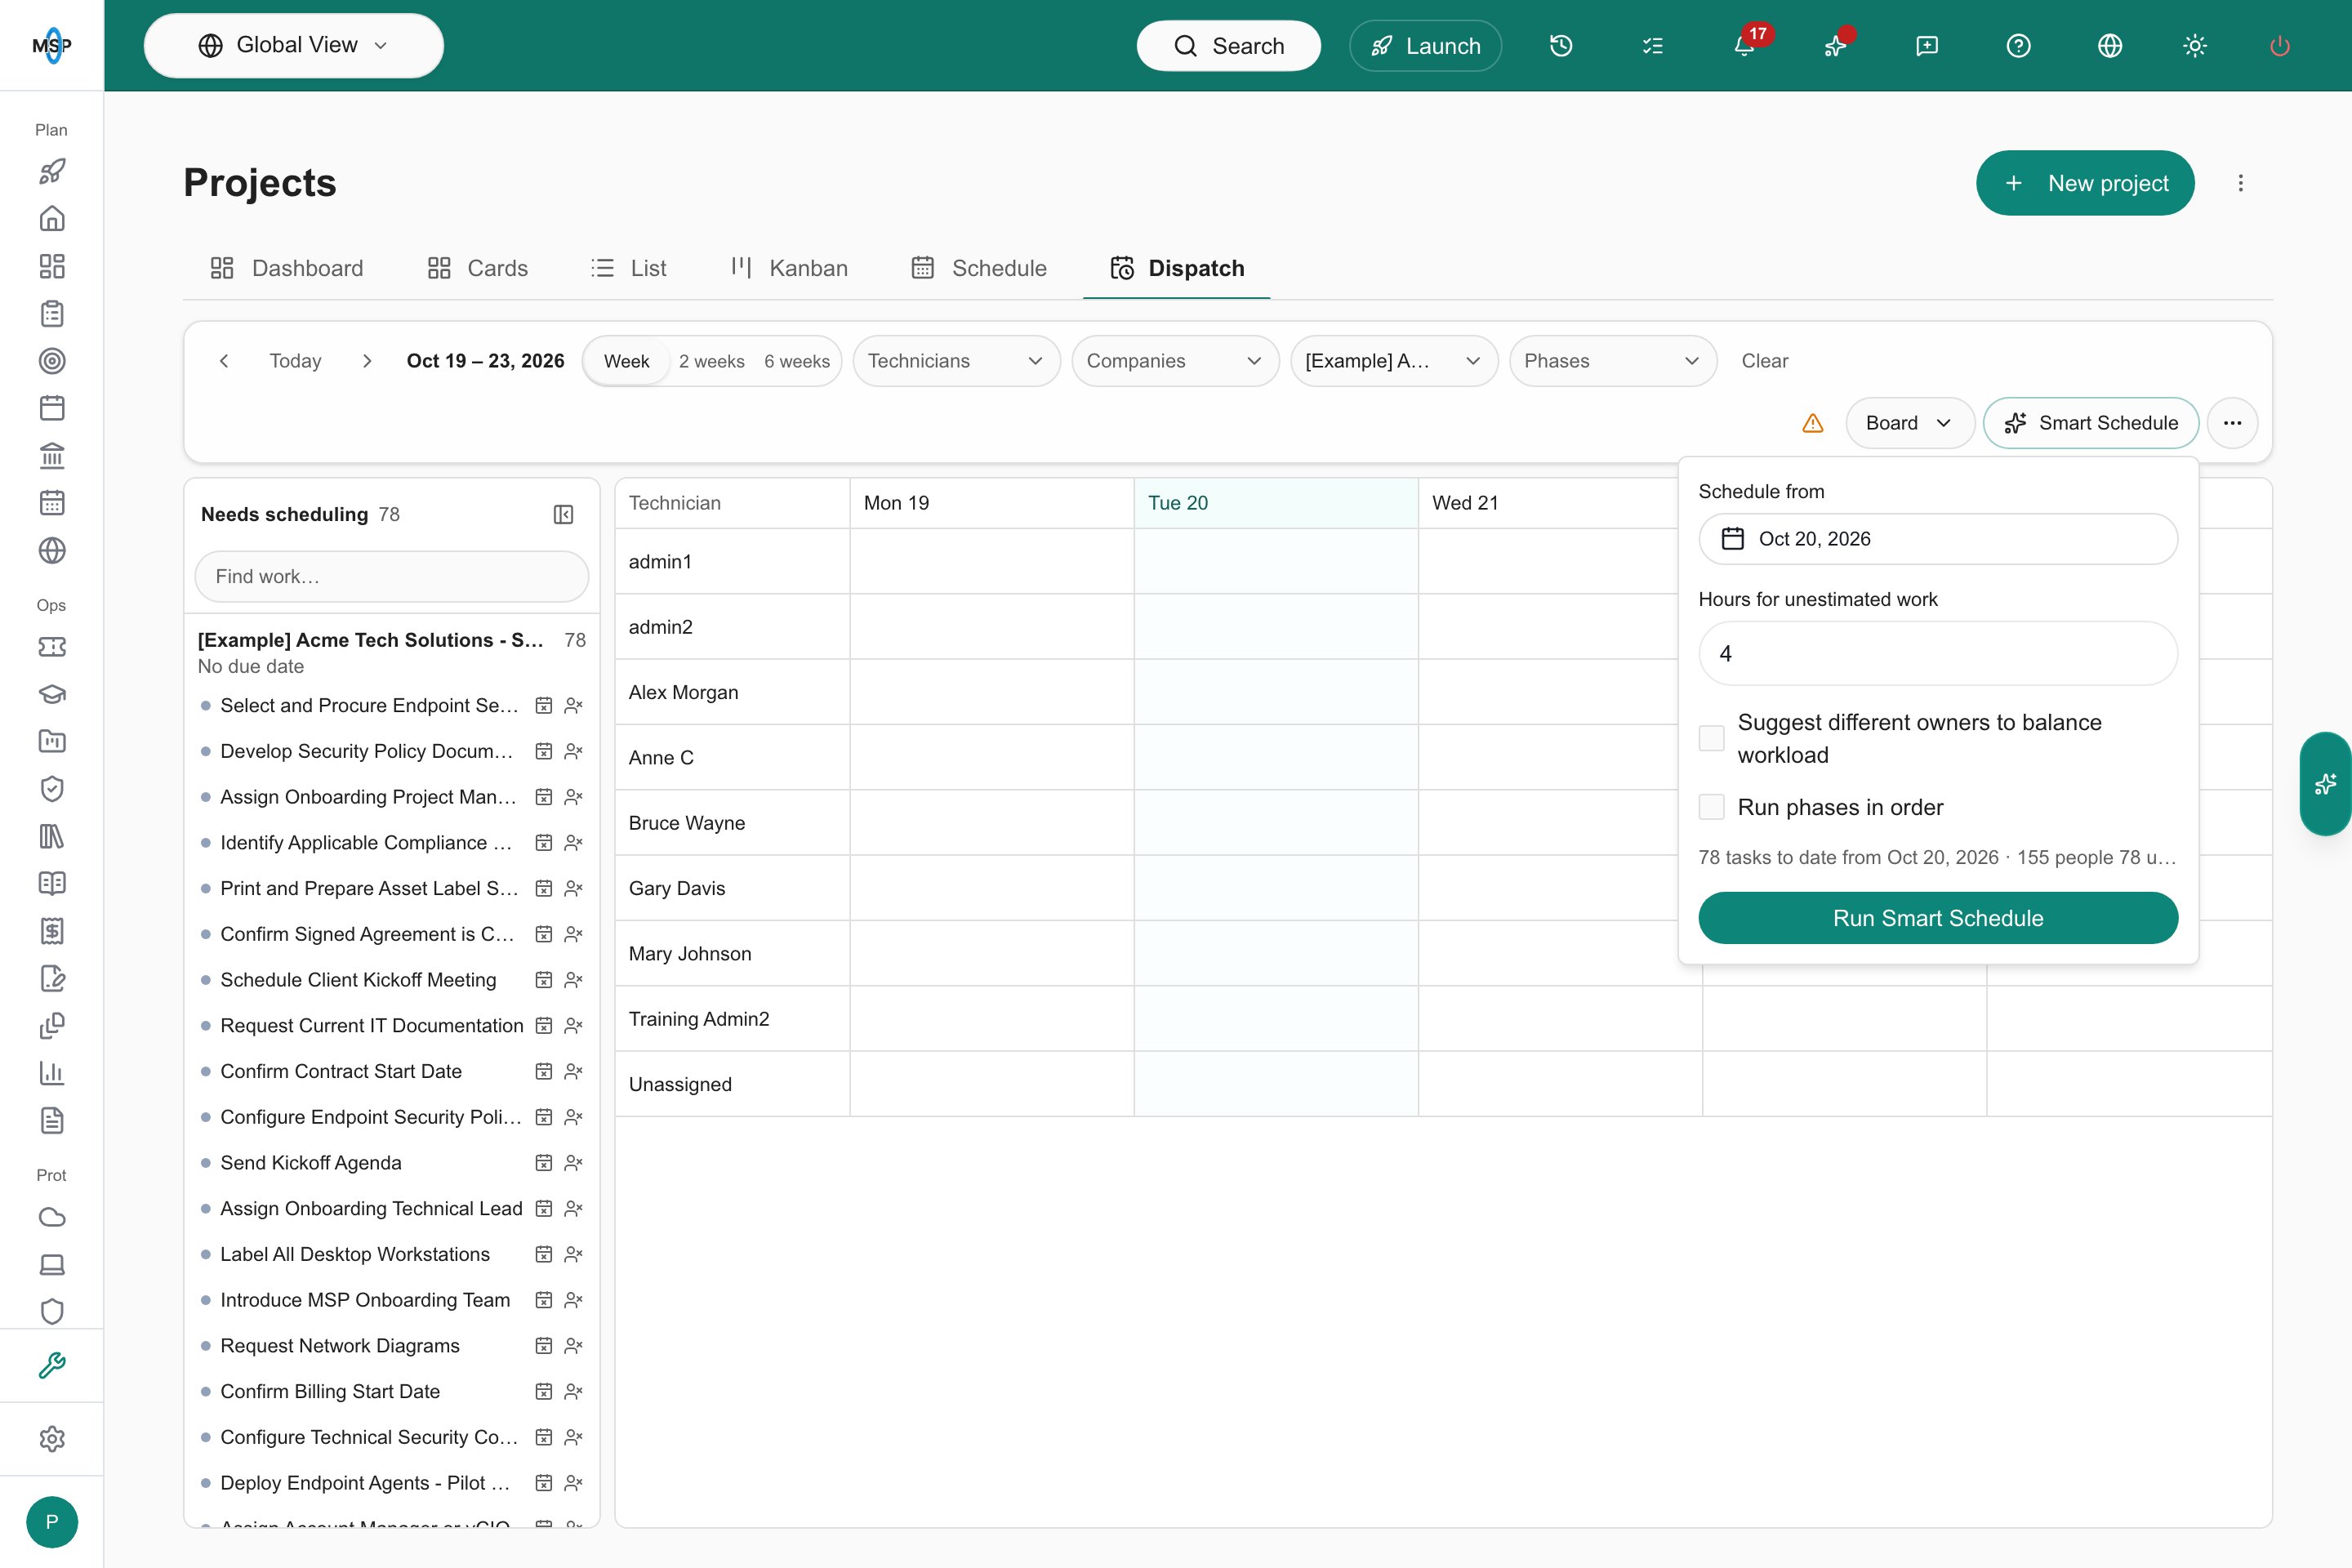Select the Week range toggle
Image resolution: width=2352 pixels, height=1568 pixels.
626,361
